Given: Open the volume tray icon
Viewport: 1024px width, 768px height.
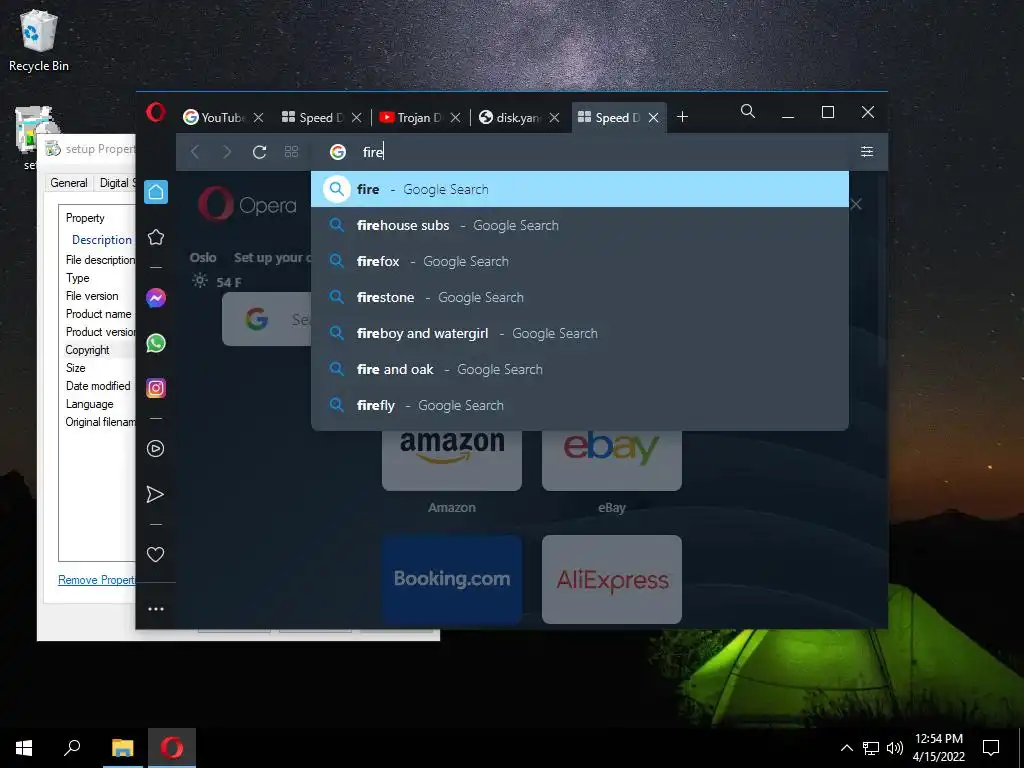Looking at the screenshot, I should (895, 748).
